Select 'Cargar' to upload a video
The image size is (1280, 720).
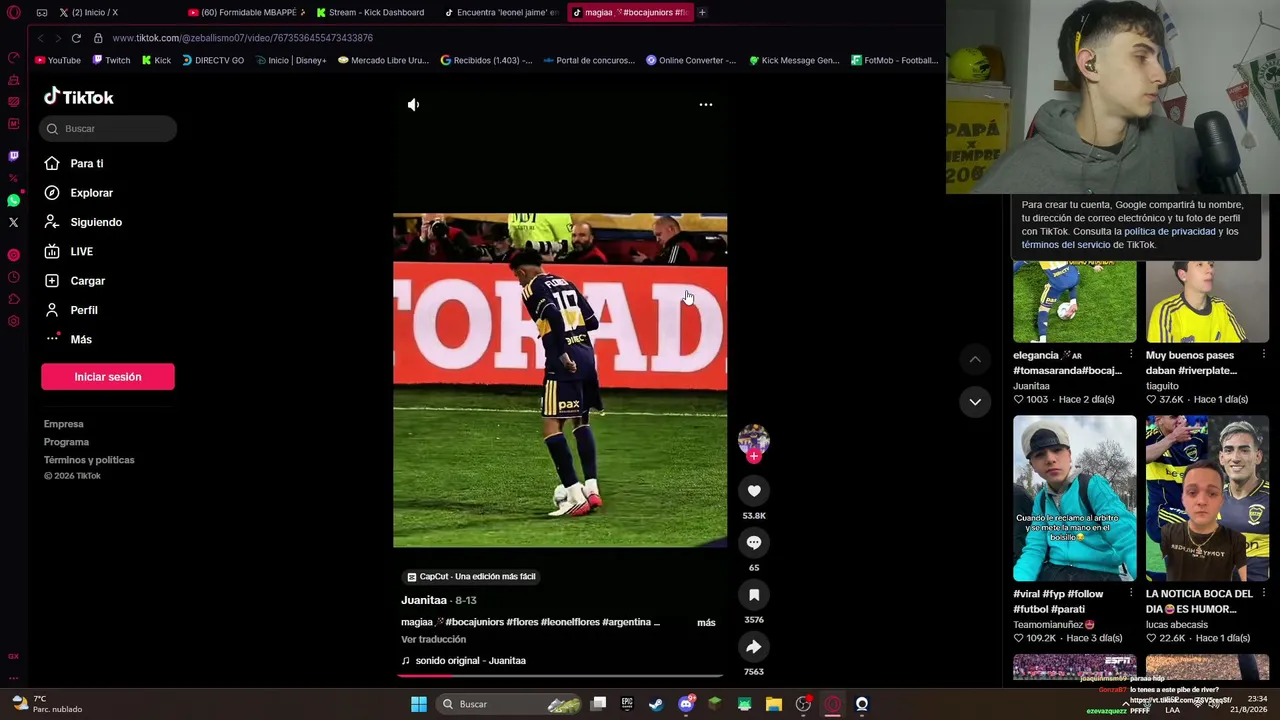[x=75, y=281]
